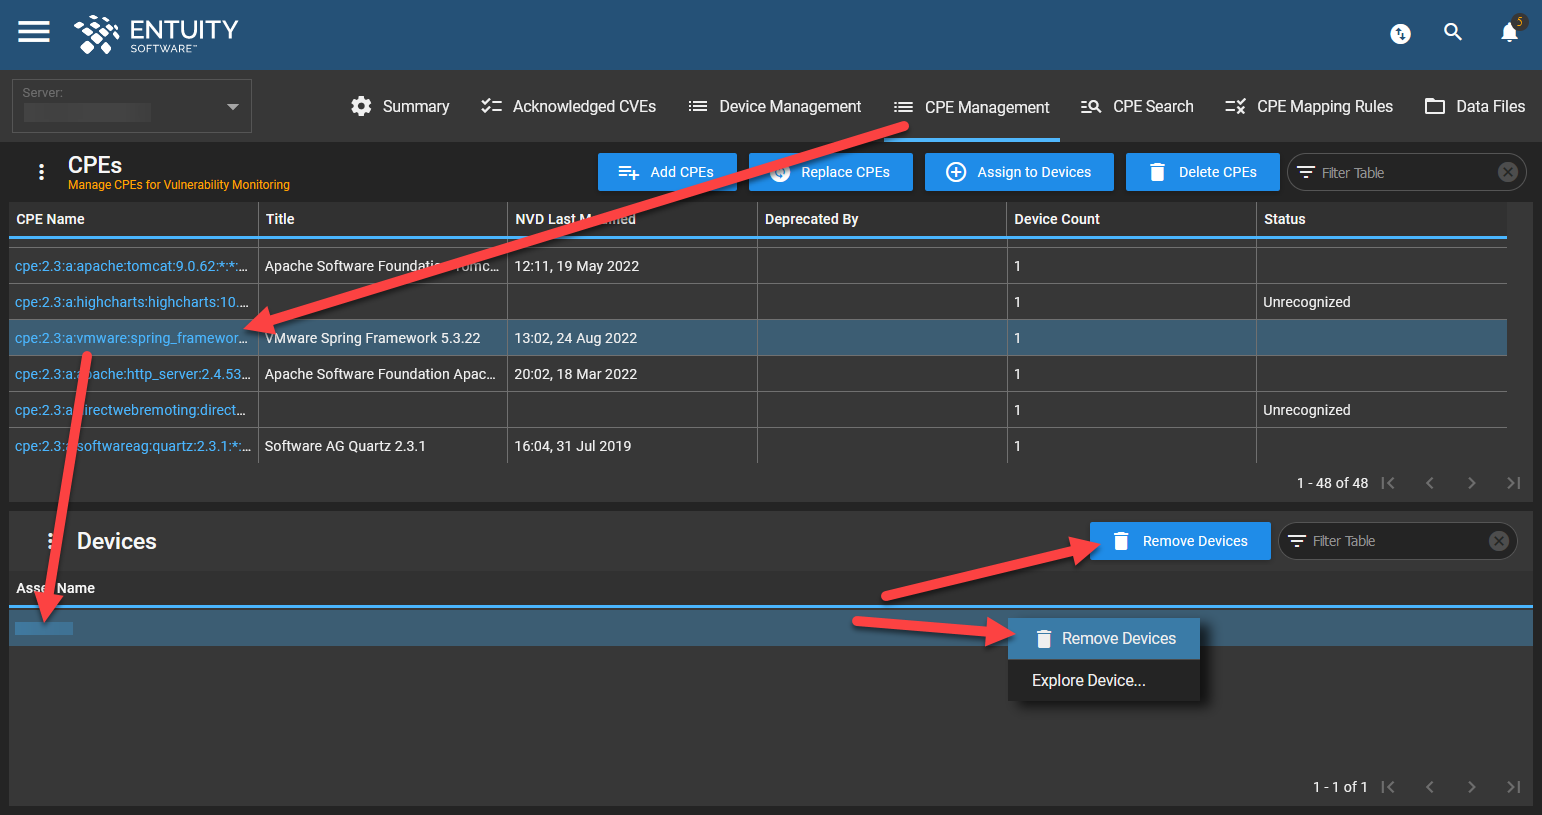Choose Remove Devices in context menu
1542x815 pixels.
pos(1104,639)
